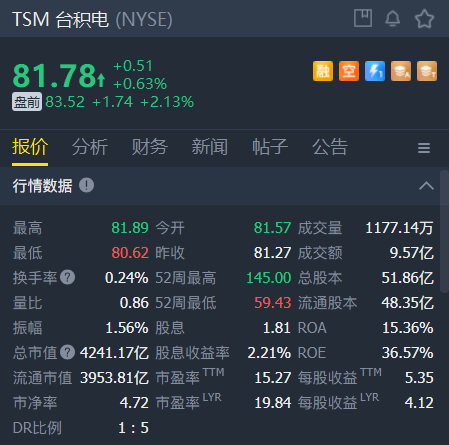
Task: Open the 帖子 tab
Action: (270, 147)
